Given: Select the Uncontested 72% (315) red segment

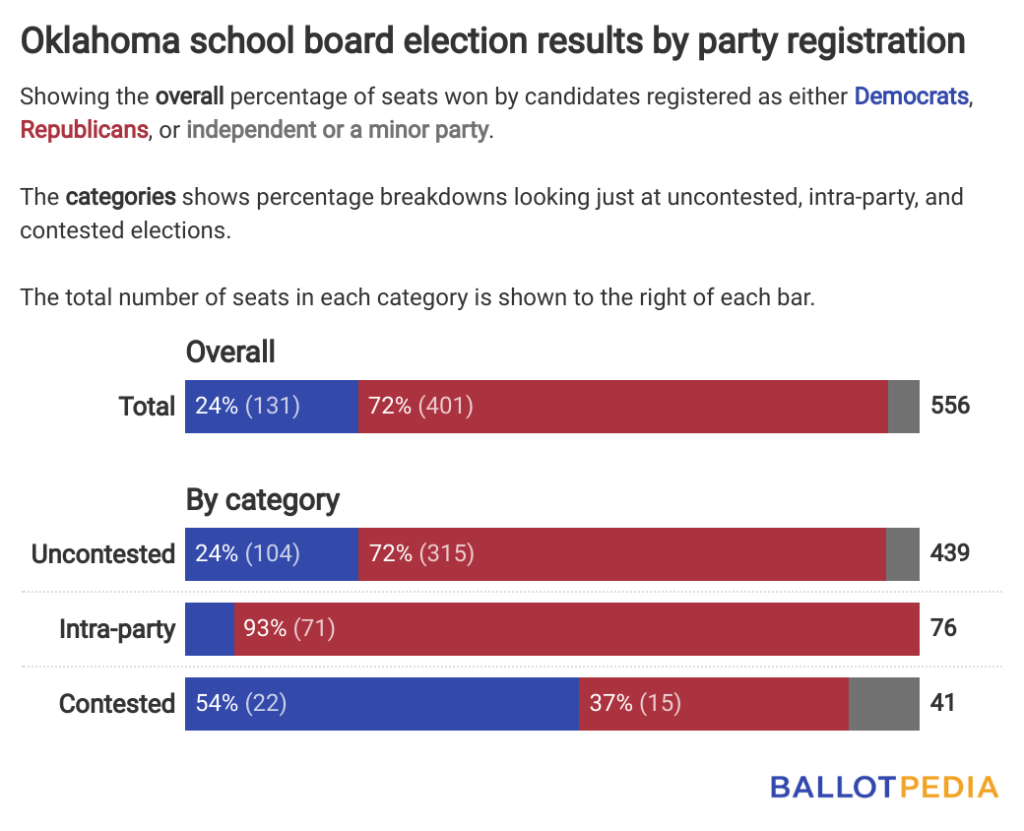Looking at the screenshot, I should [622, 554].
